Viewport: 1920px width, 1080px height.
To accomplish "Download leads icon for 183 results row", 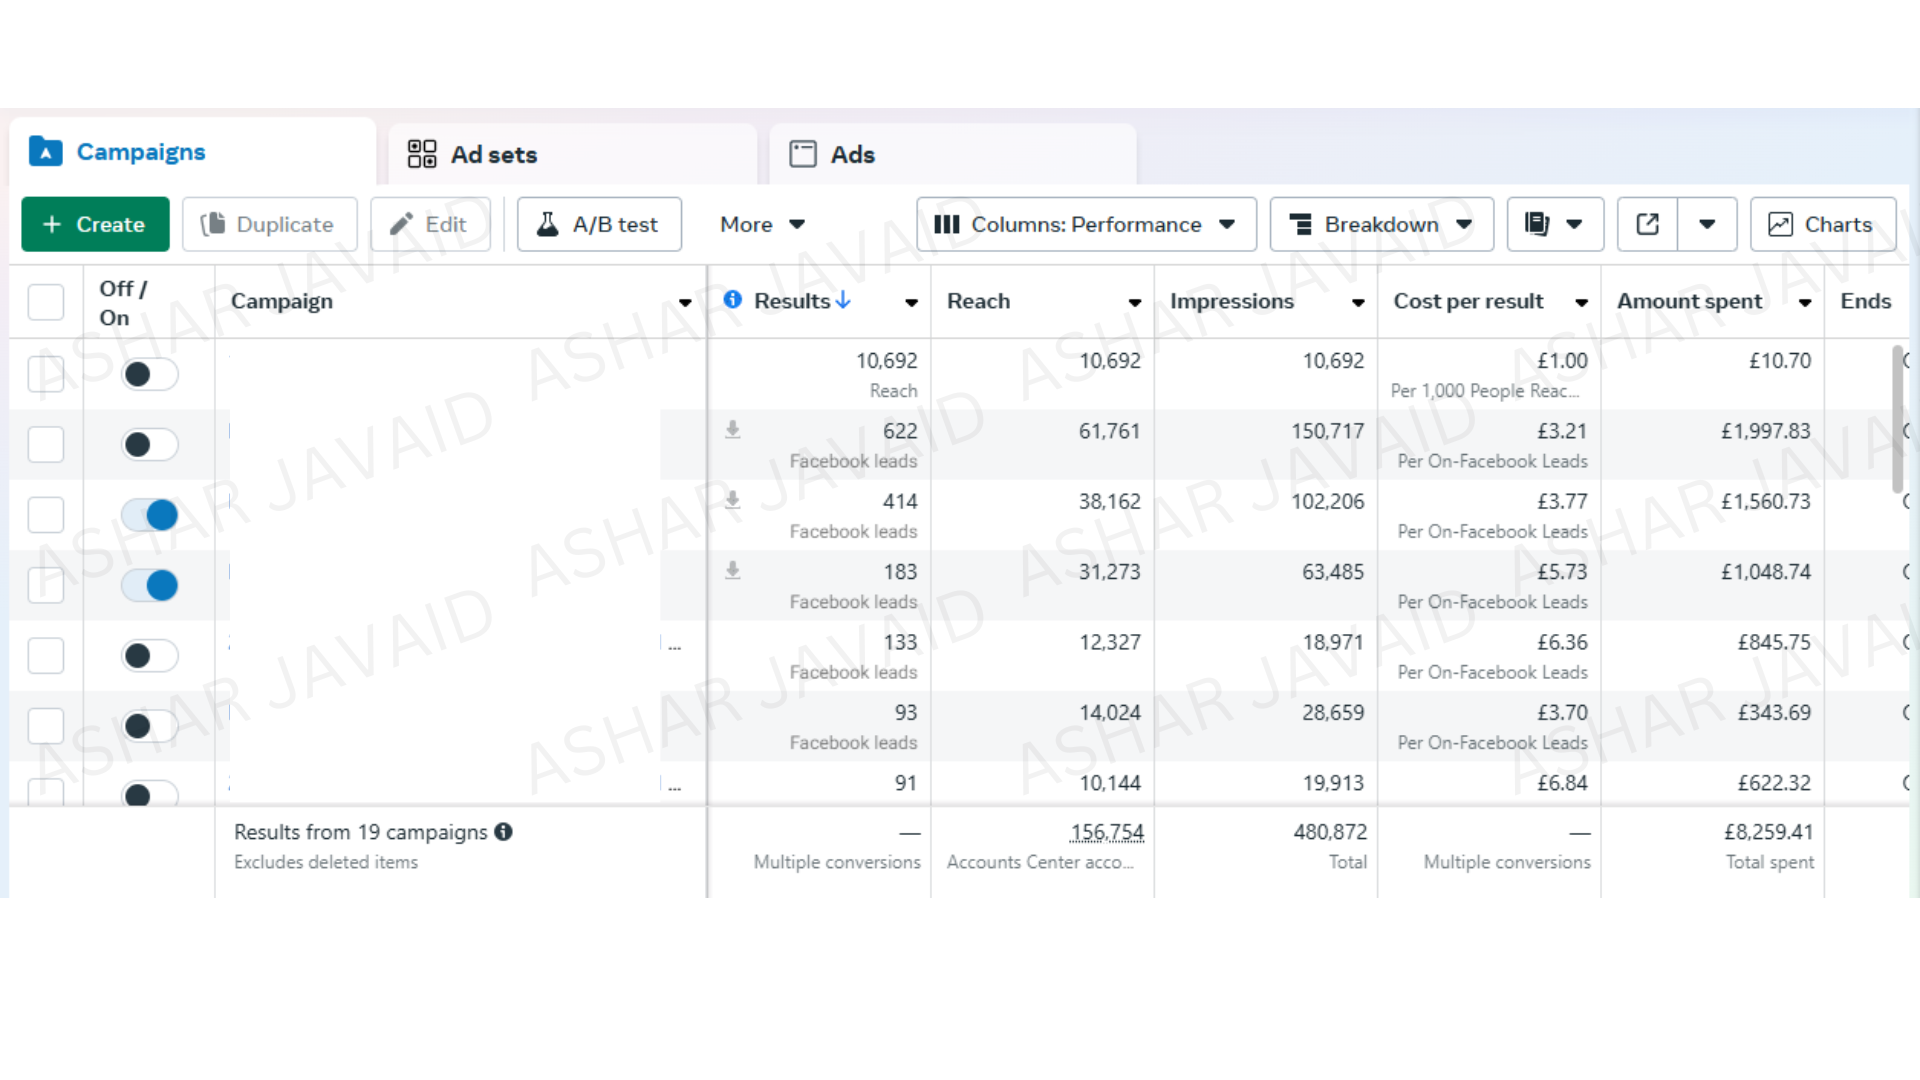I will coord(733,570).
